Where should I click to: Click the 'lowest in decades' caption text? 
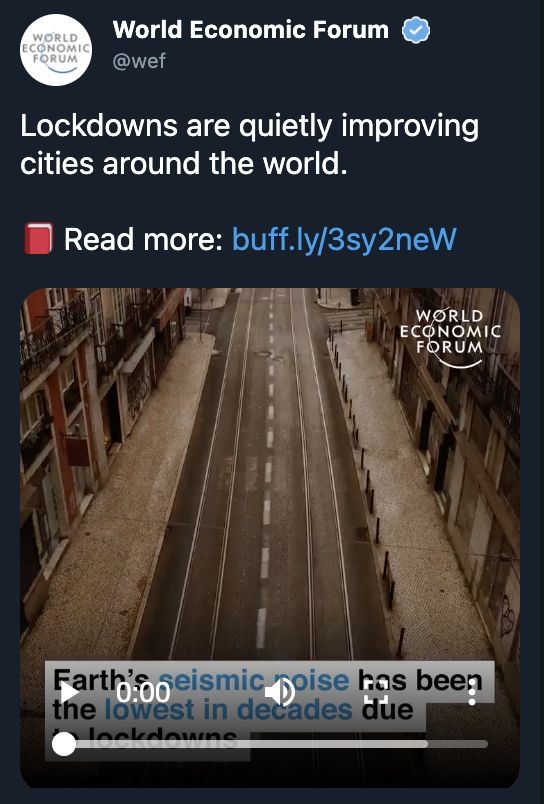(228, 710)
